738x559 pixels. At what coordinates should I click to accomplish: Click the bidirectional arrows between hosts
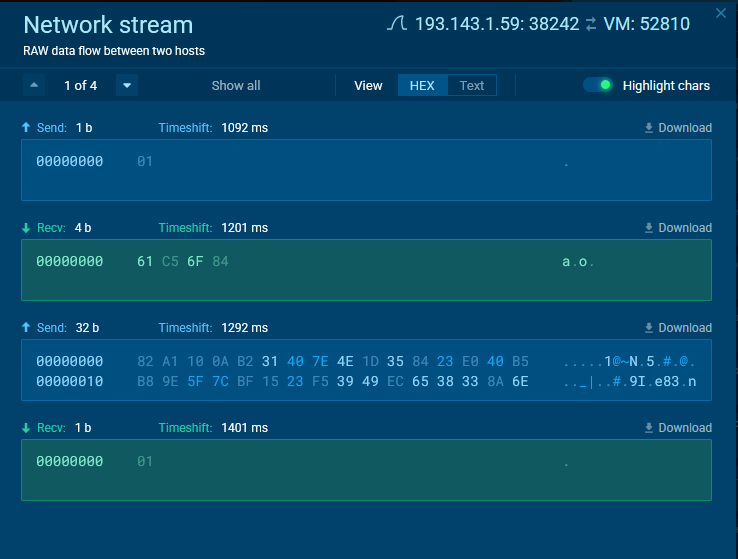pyautogui.click(x=592, y=24)
